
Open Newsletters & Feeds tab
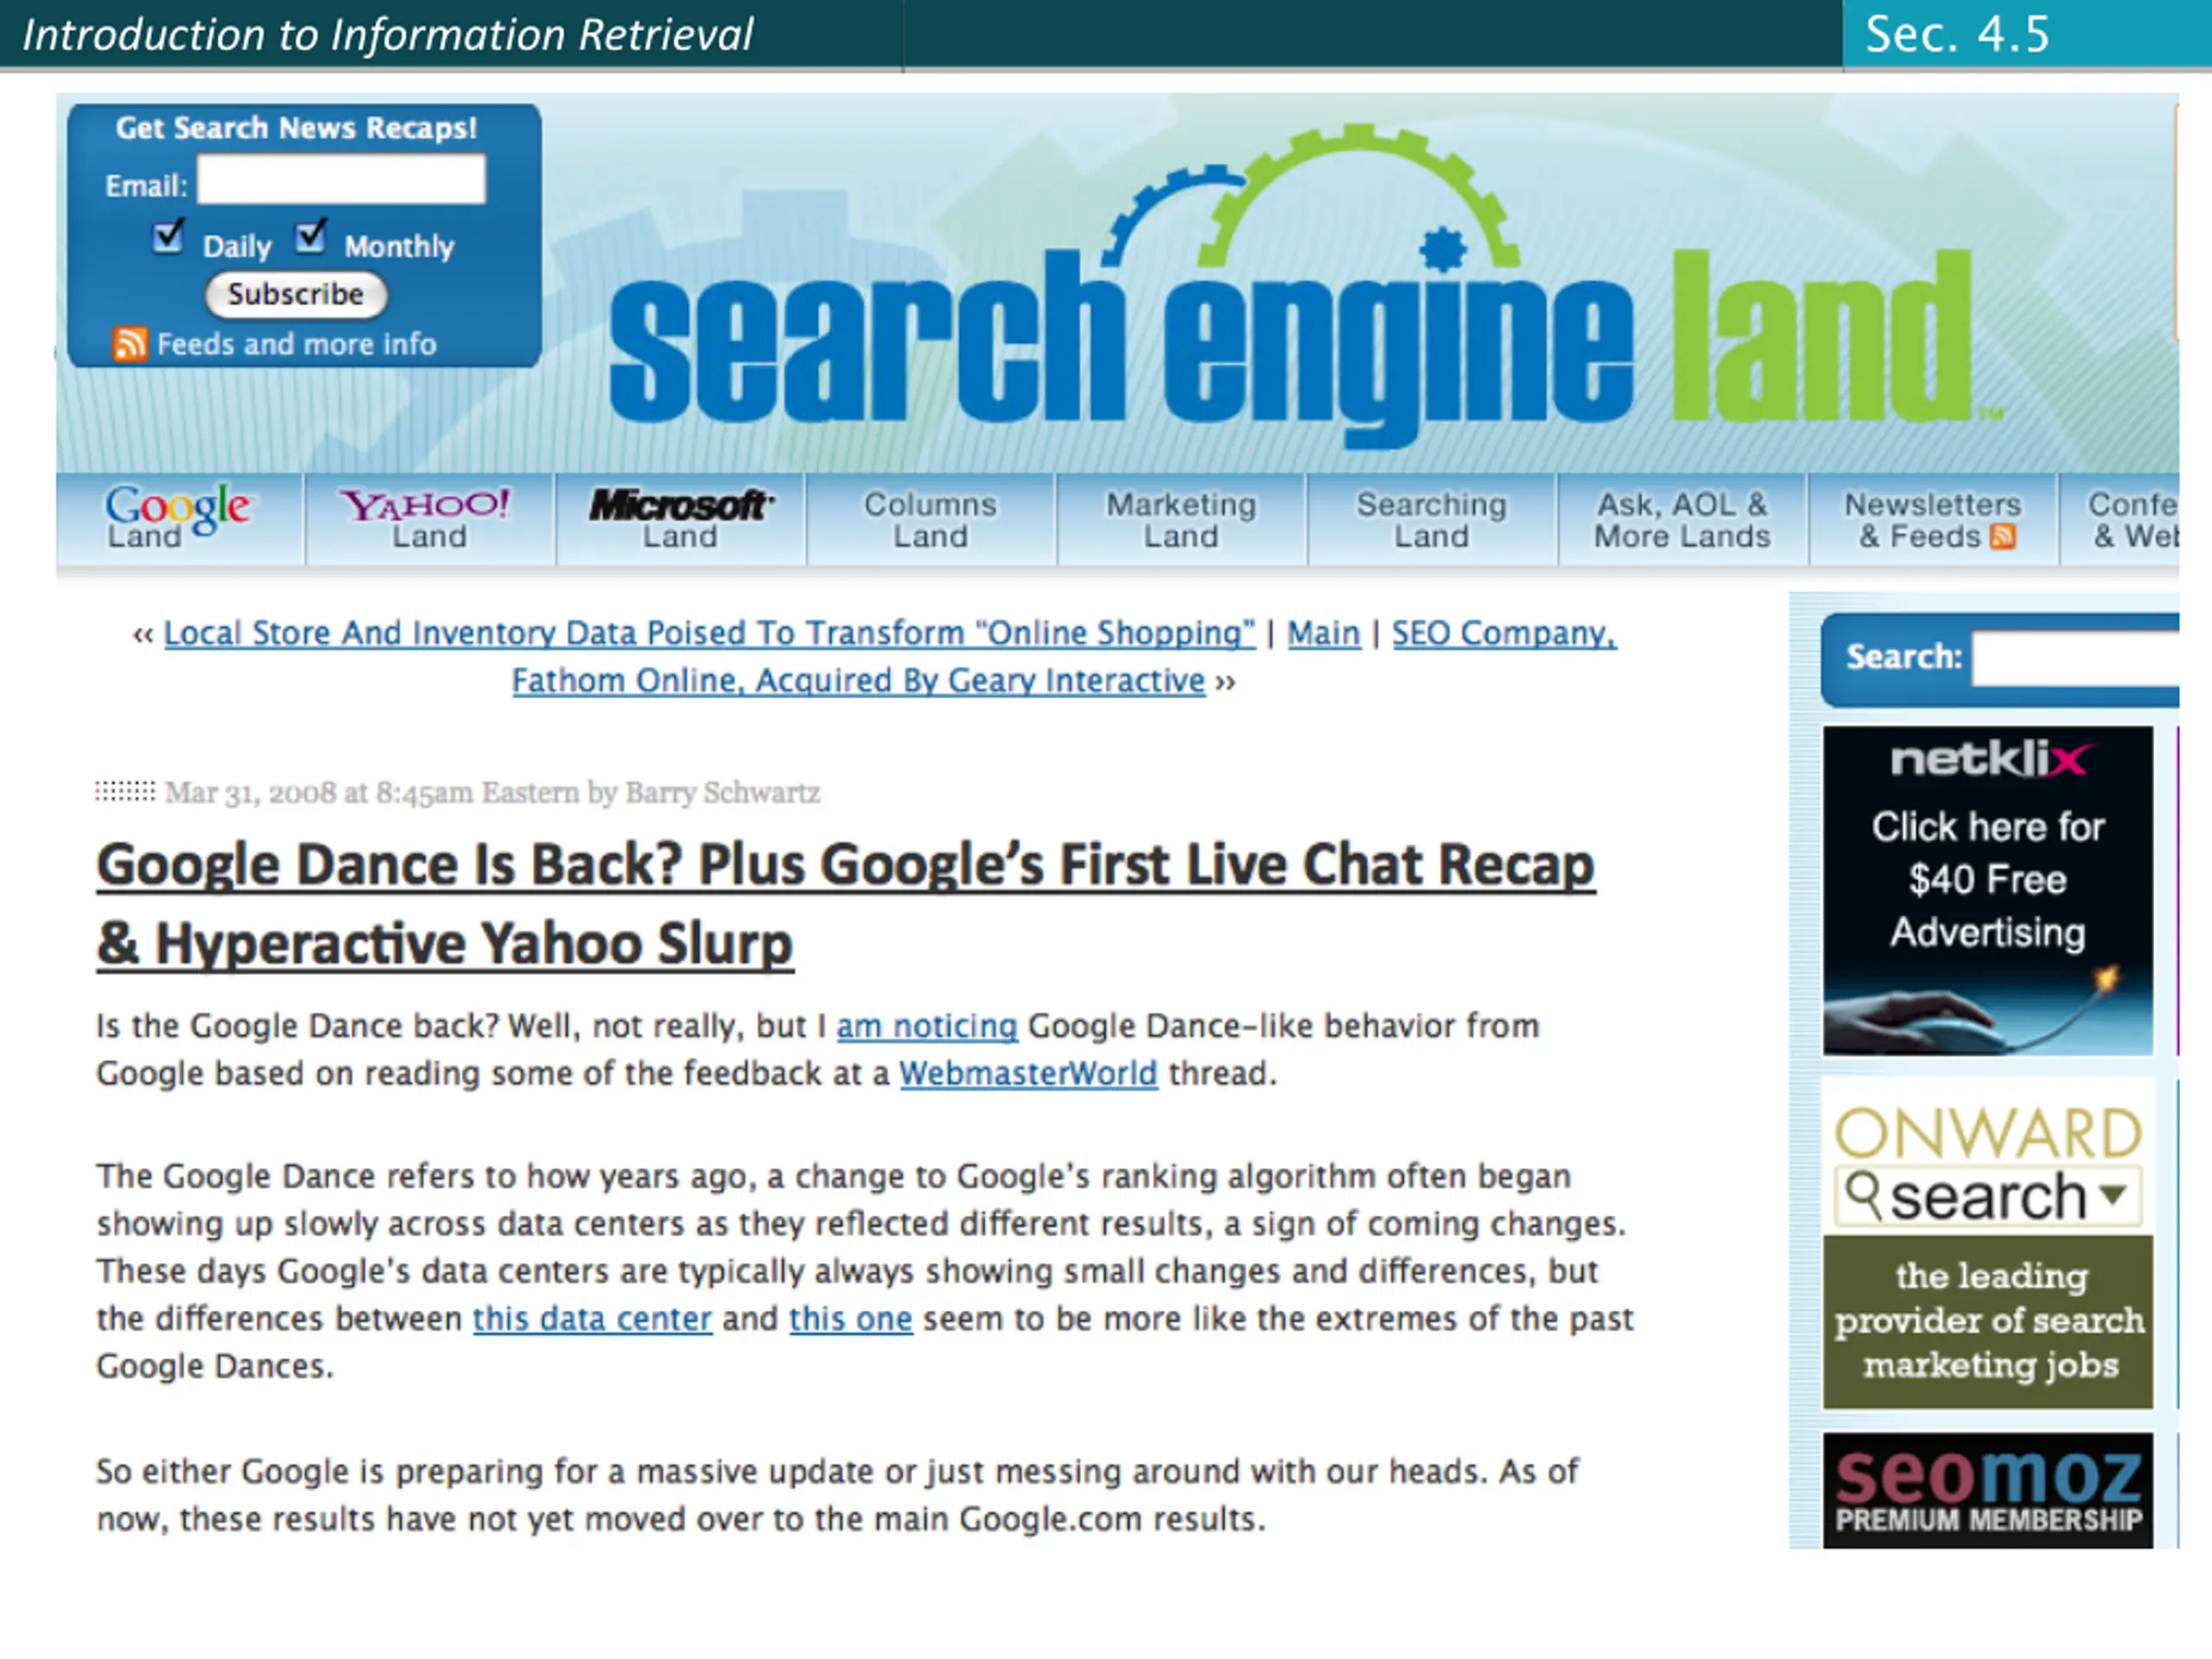pyautogui.click(x=1933, y=520)
